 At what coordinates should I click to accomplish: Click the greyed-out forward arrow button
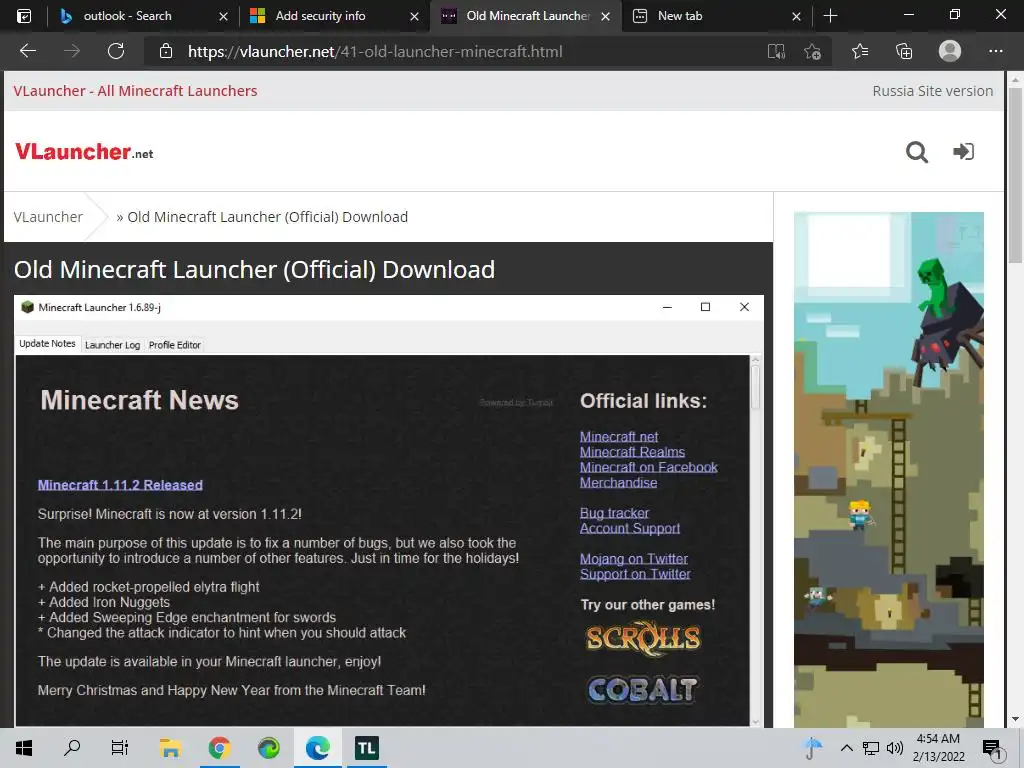72,52
